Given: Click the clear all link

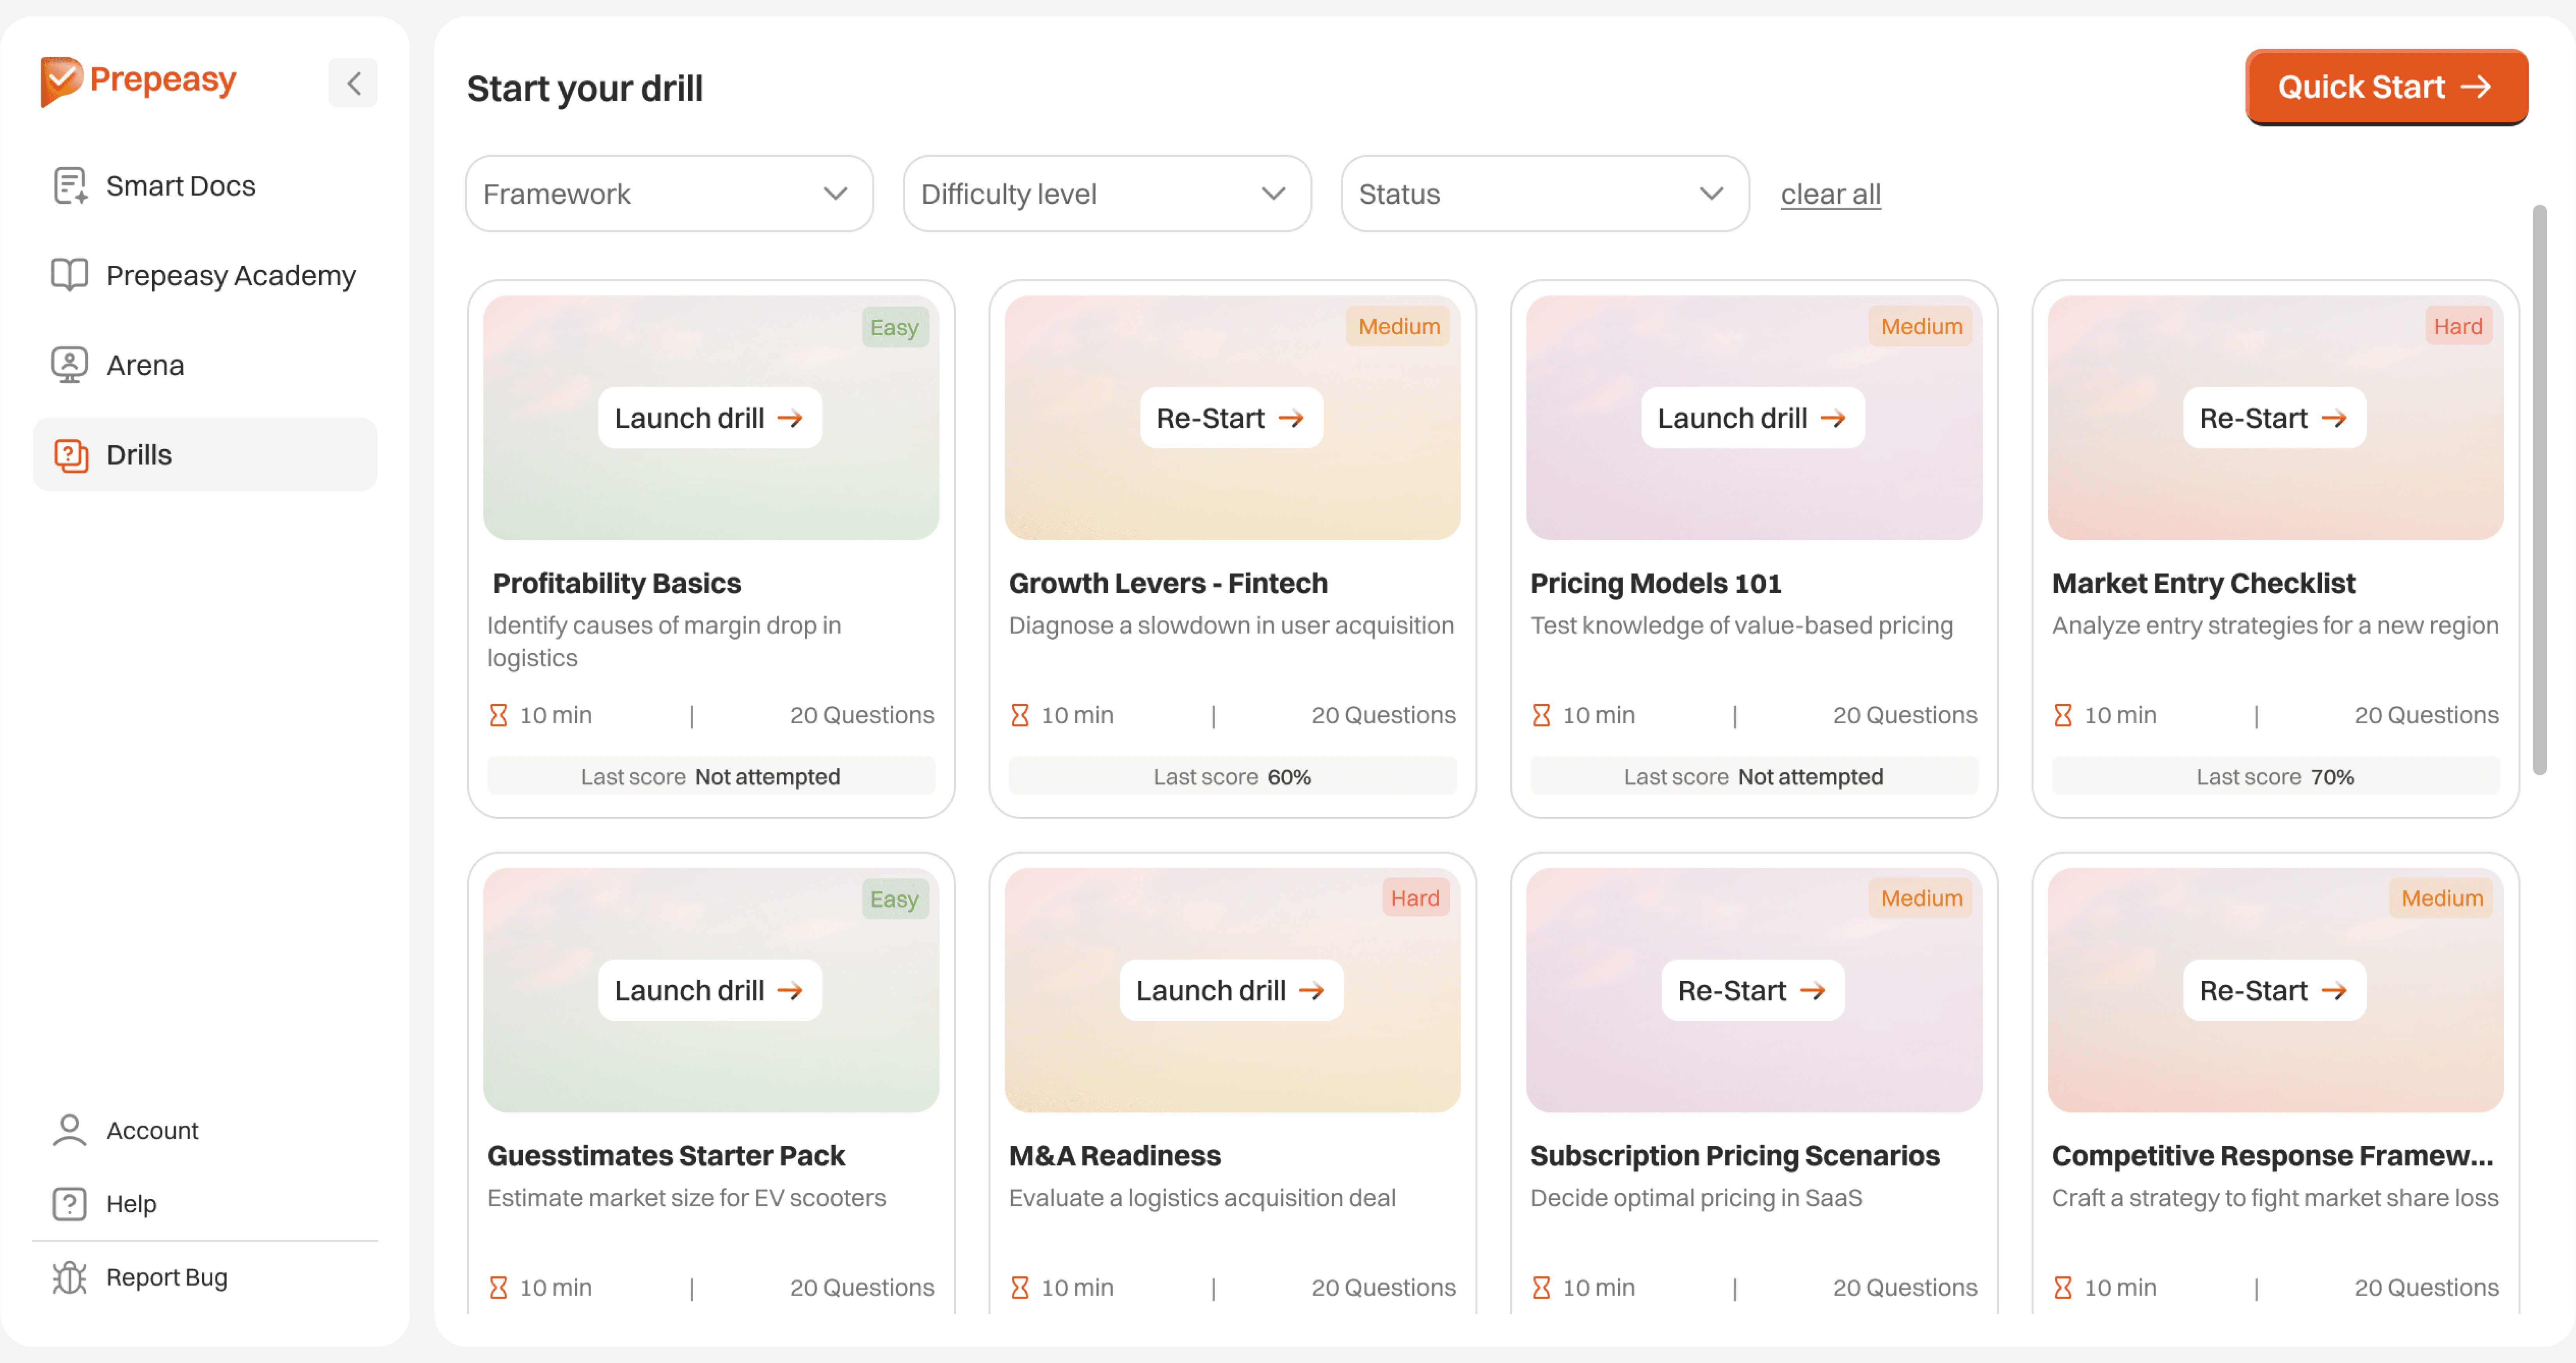Looking at the screenshot, I should [1830, 194].
